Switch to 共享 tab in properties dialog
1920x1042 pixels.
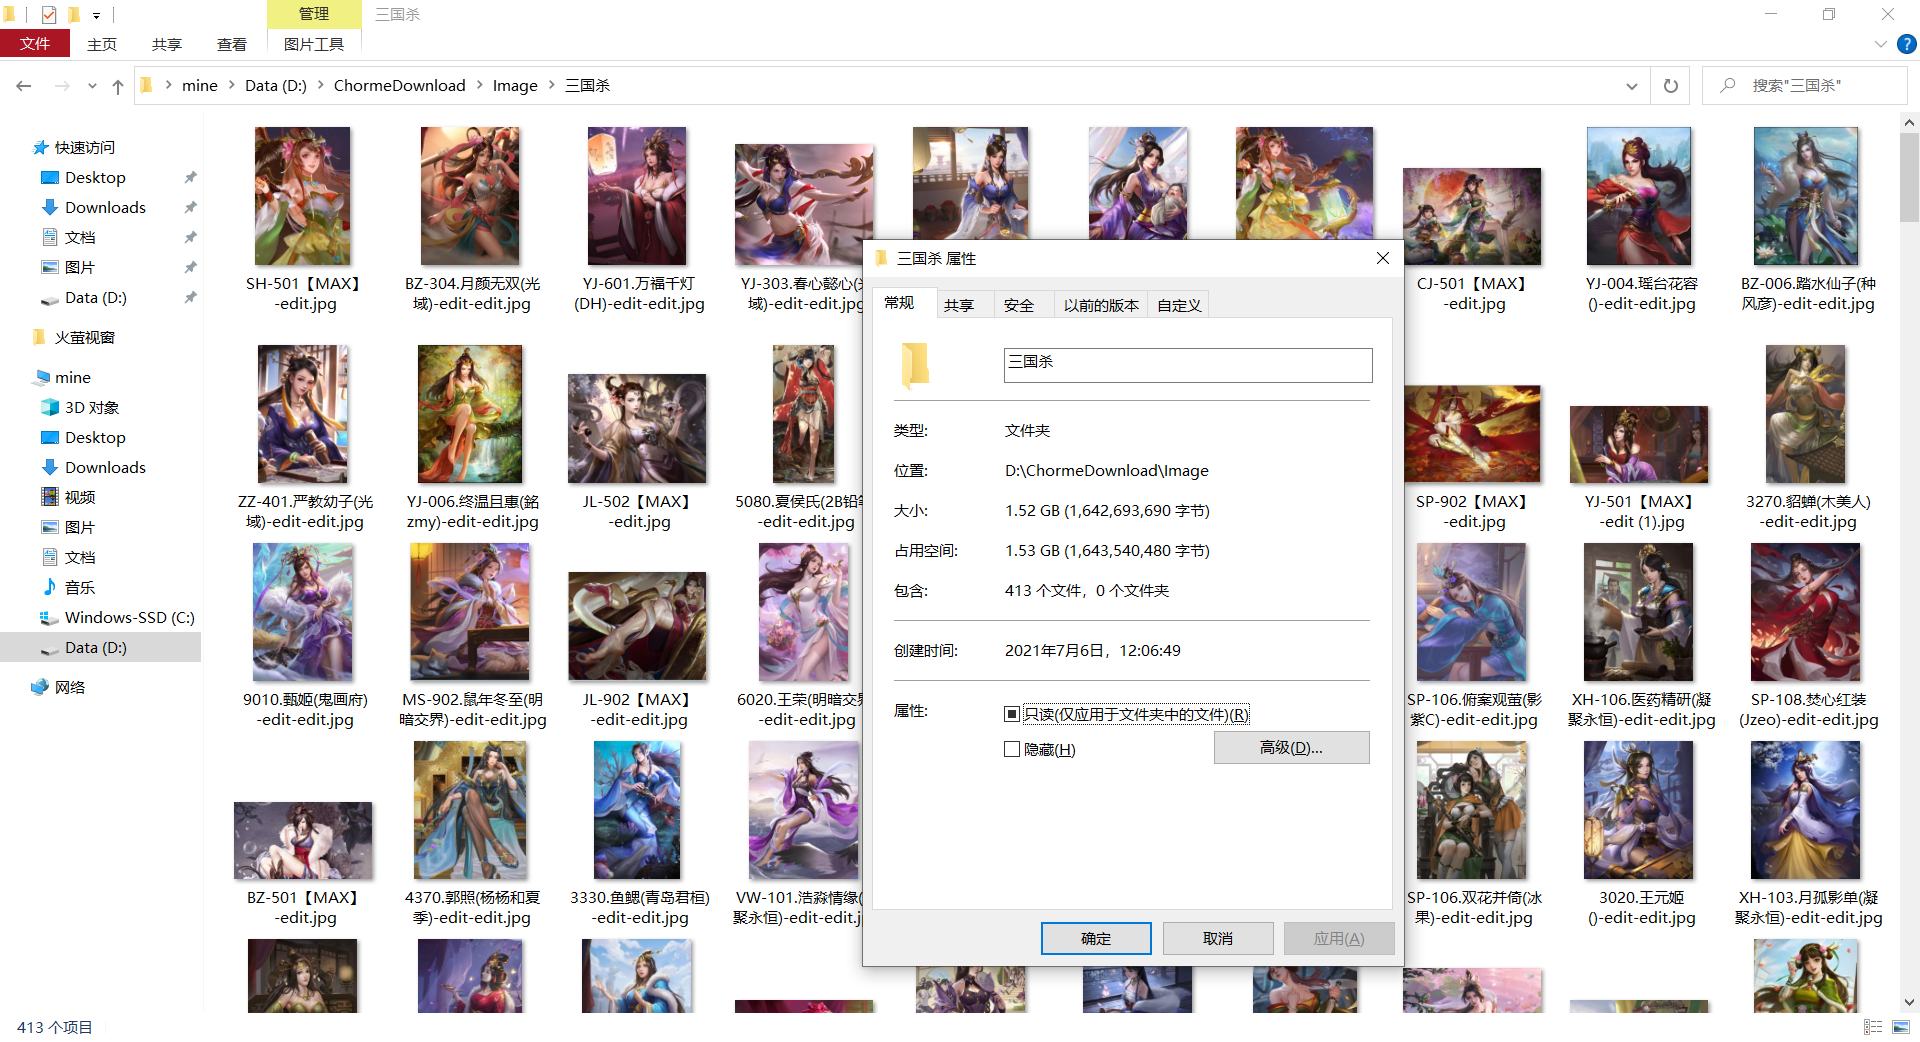tap(958, 305)
